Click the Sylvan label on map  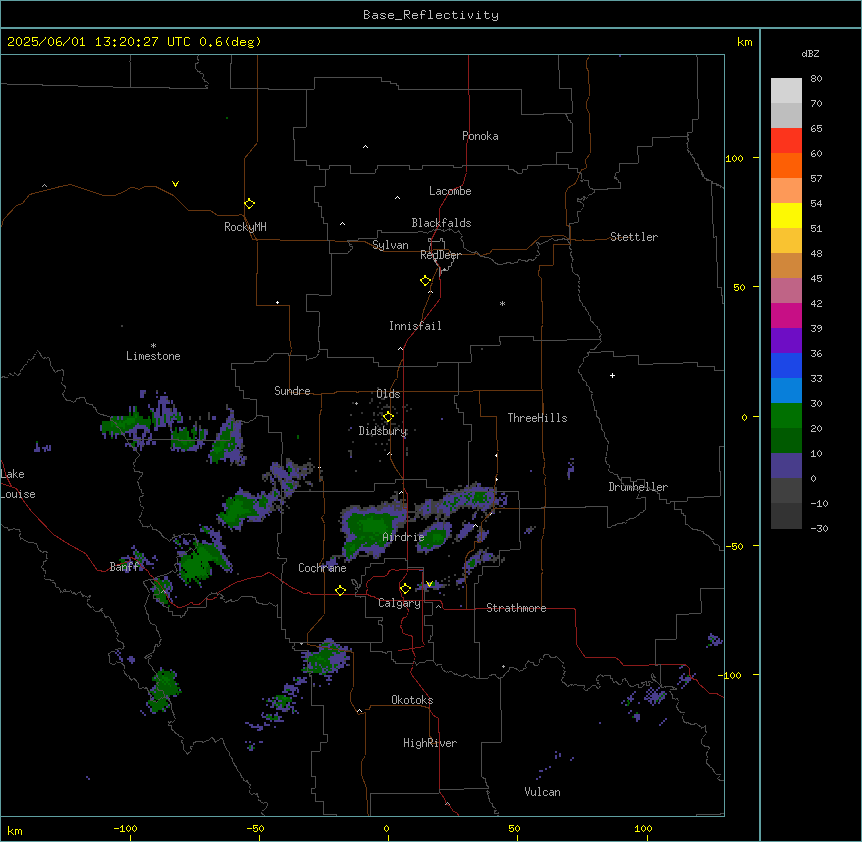pyautogui.click(x=390, y=245)
